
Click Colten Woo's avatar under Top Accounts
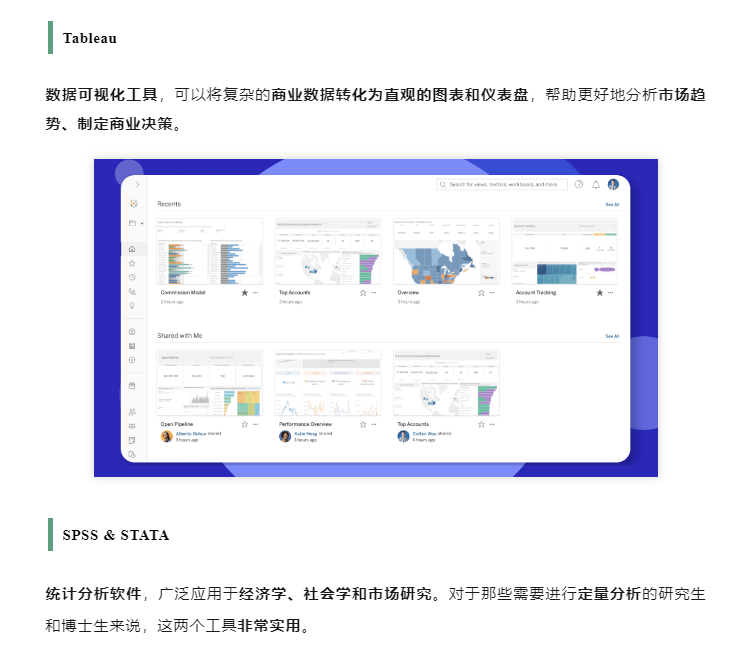pos(403,436)
